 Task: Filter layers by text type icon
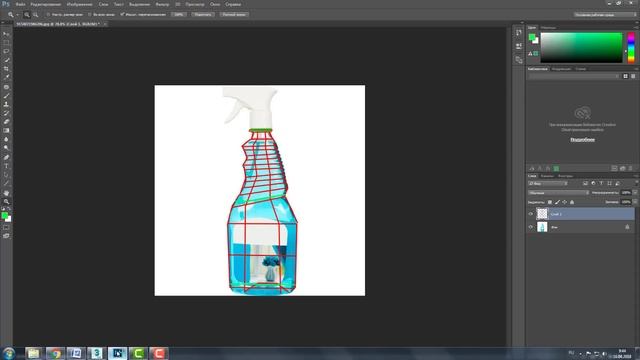[x=601, y=183]
